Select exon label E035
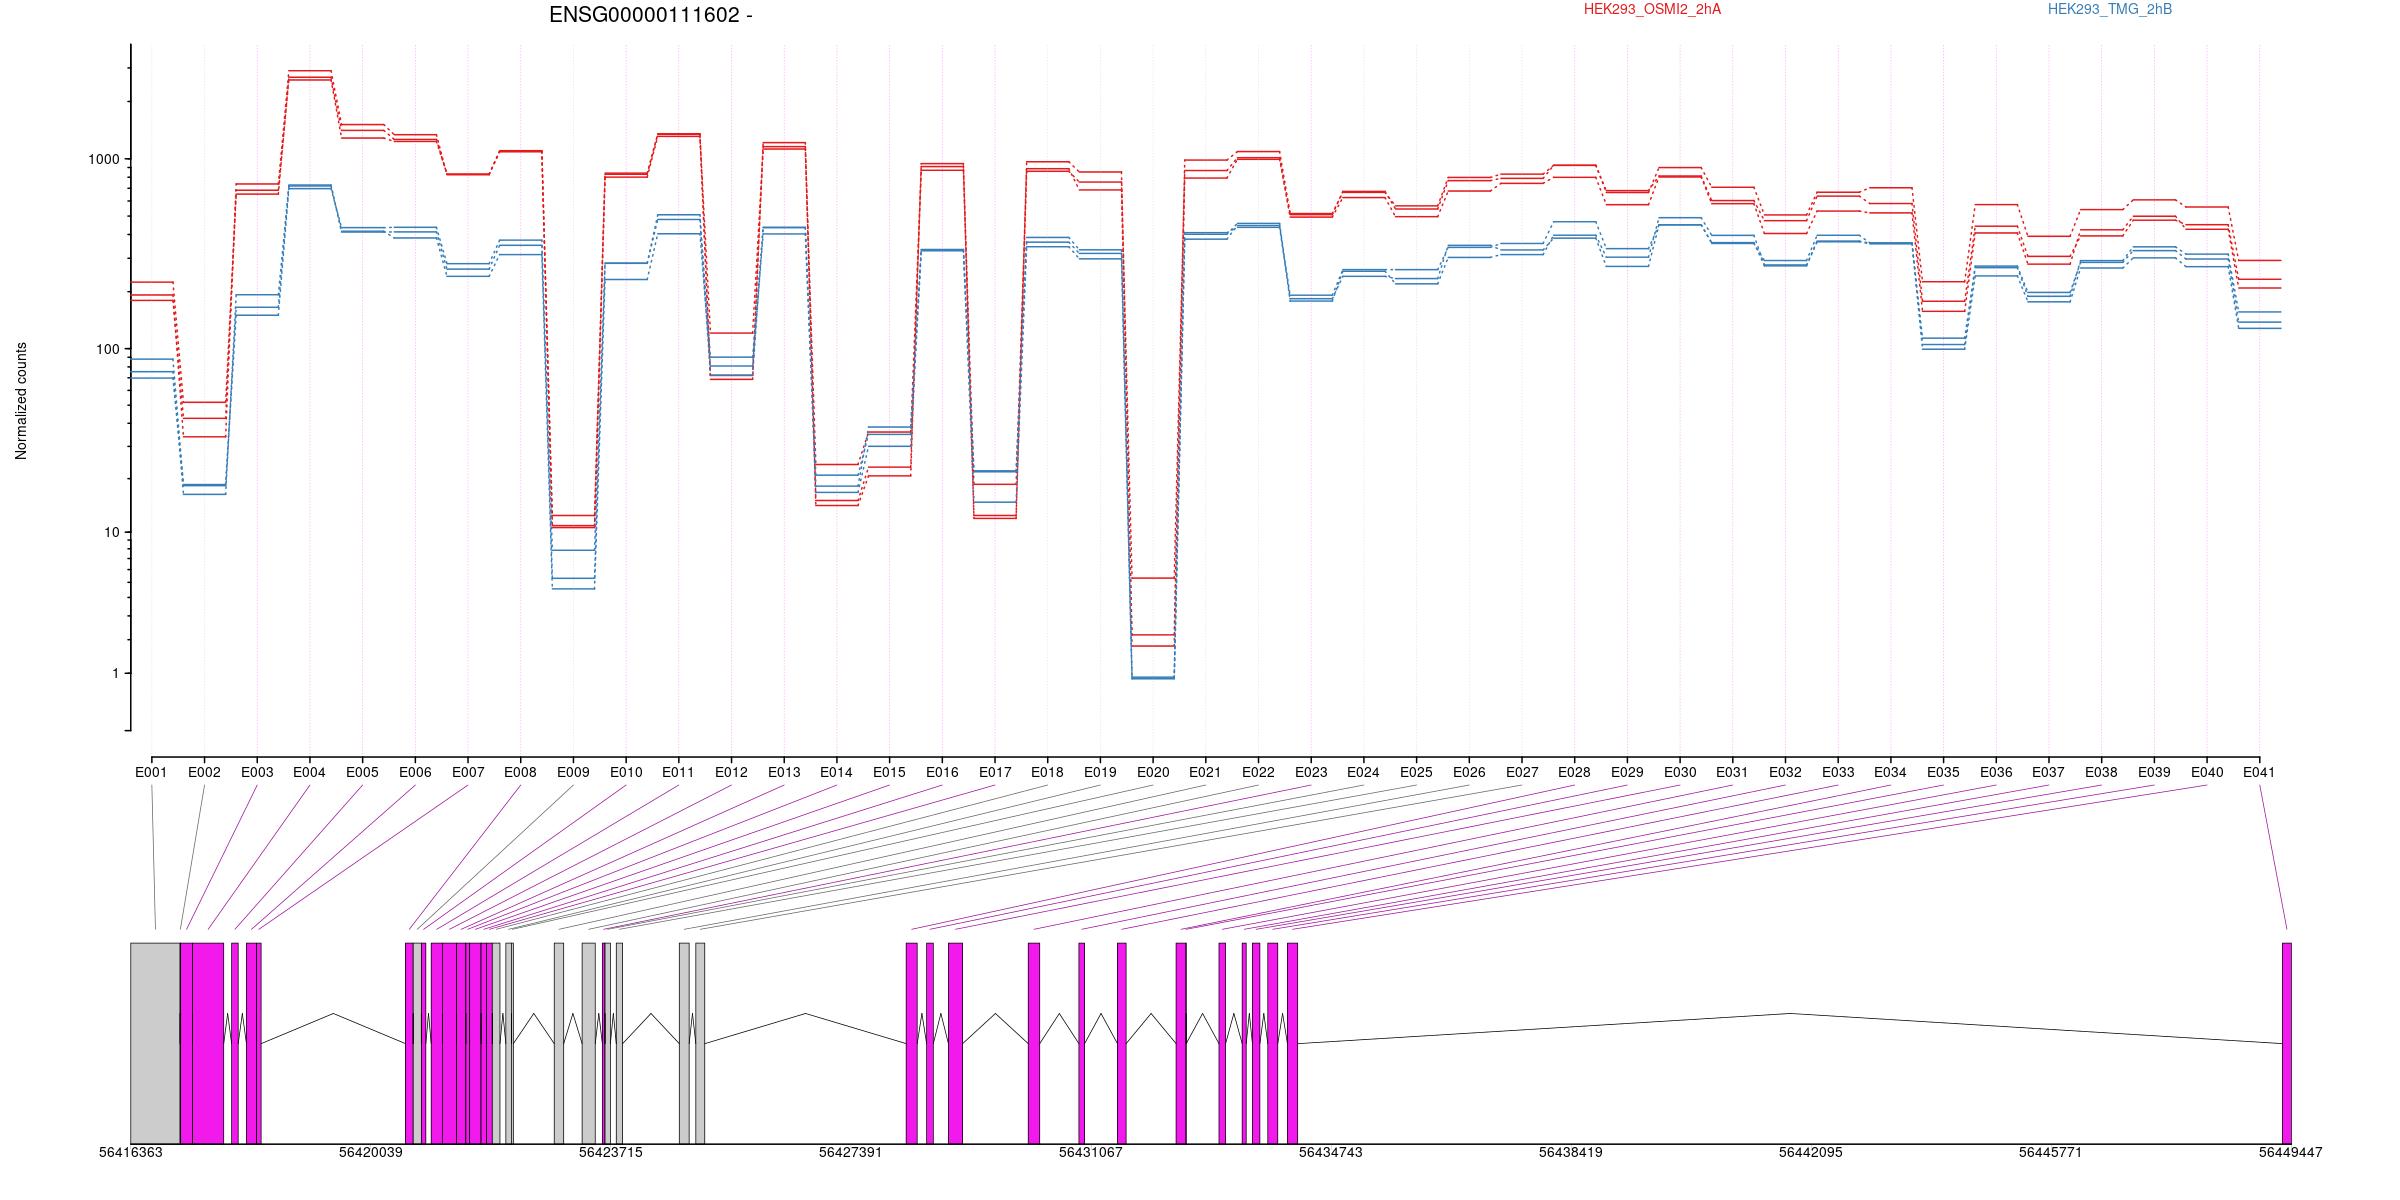 click(x=1943, y=772)
